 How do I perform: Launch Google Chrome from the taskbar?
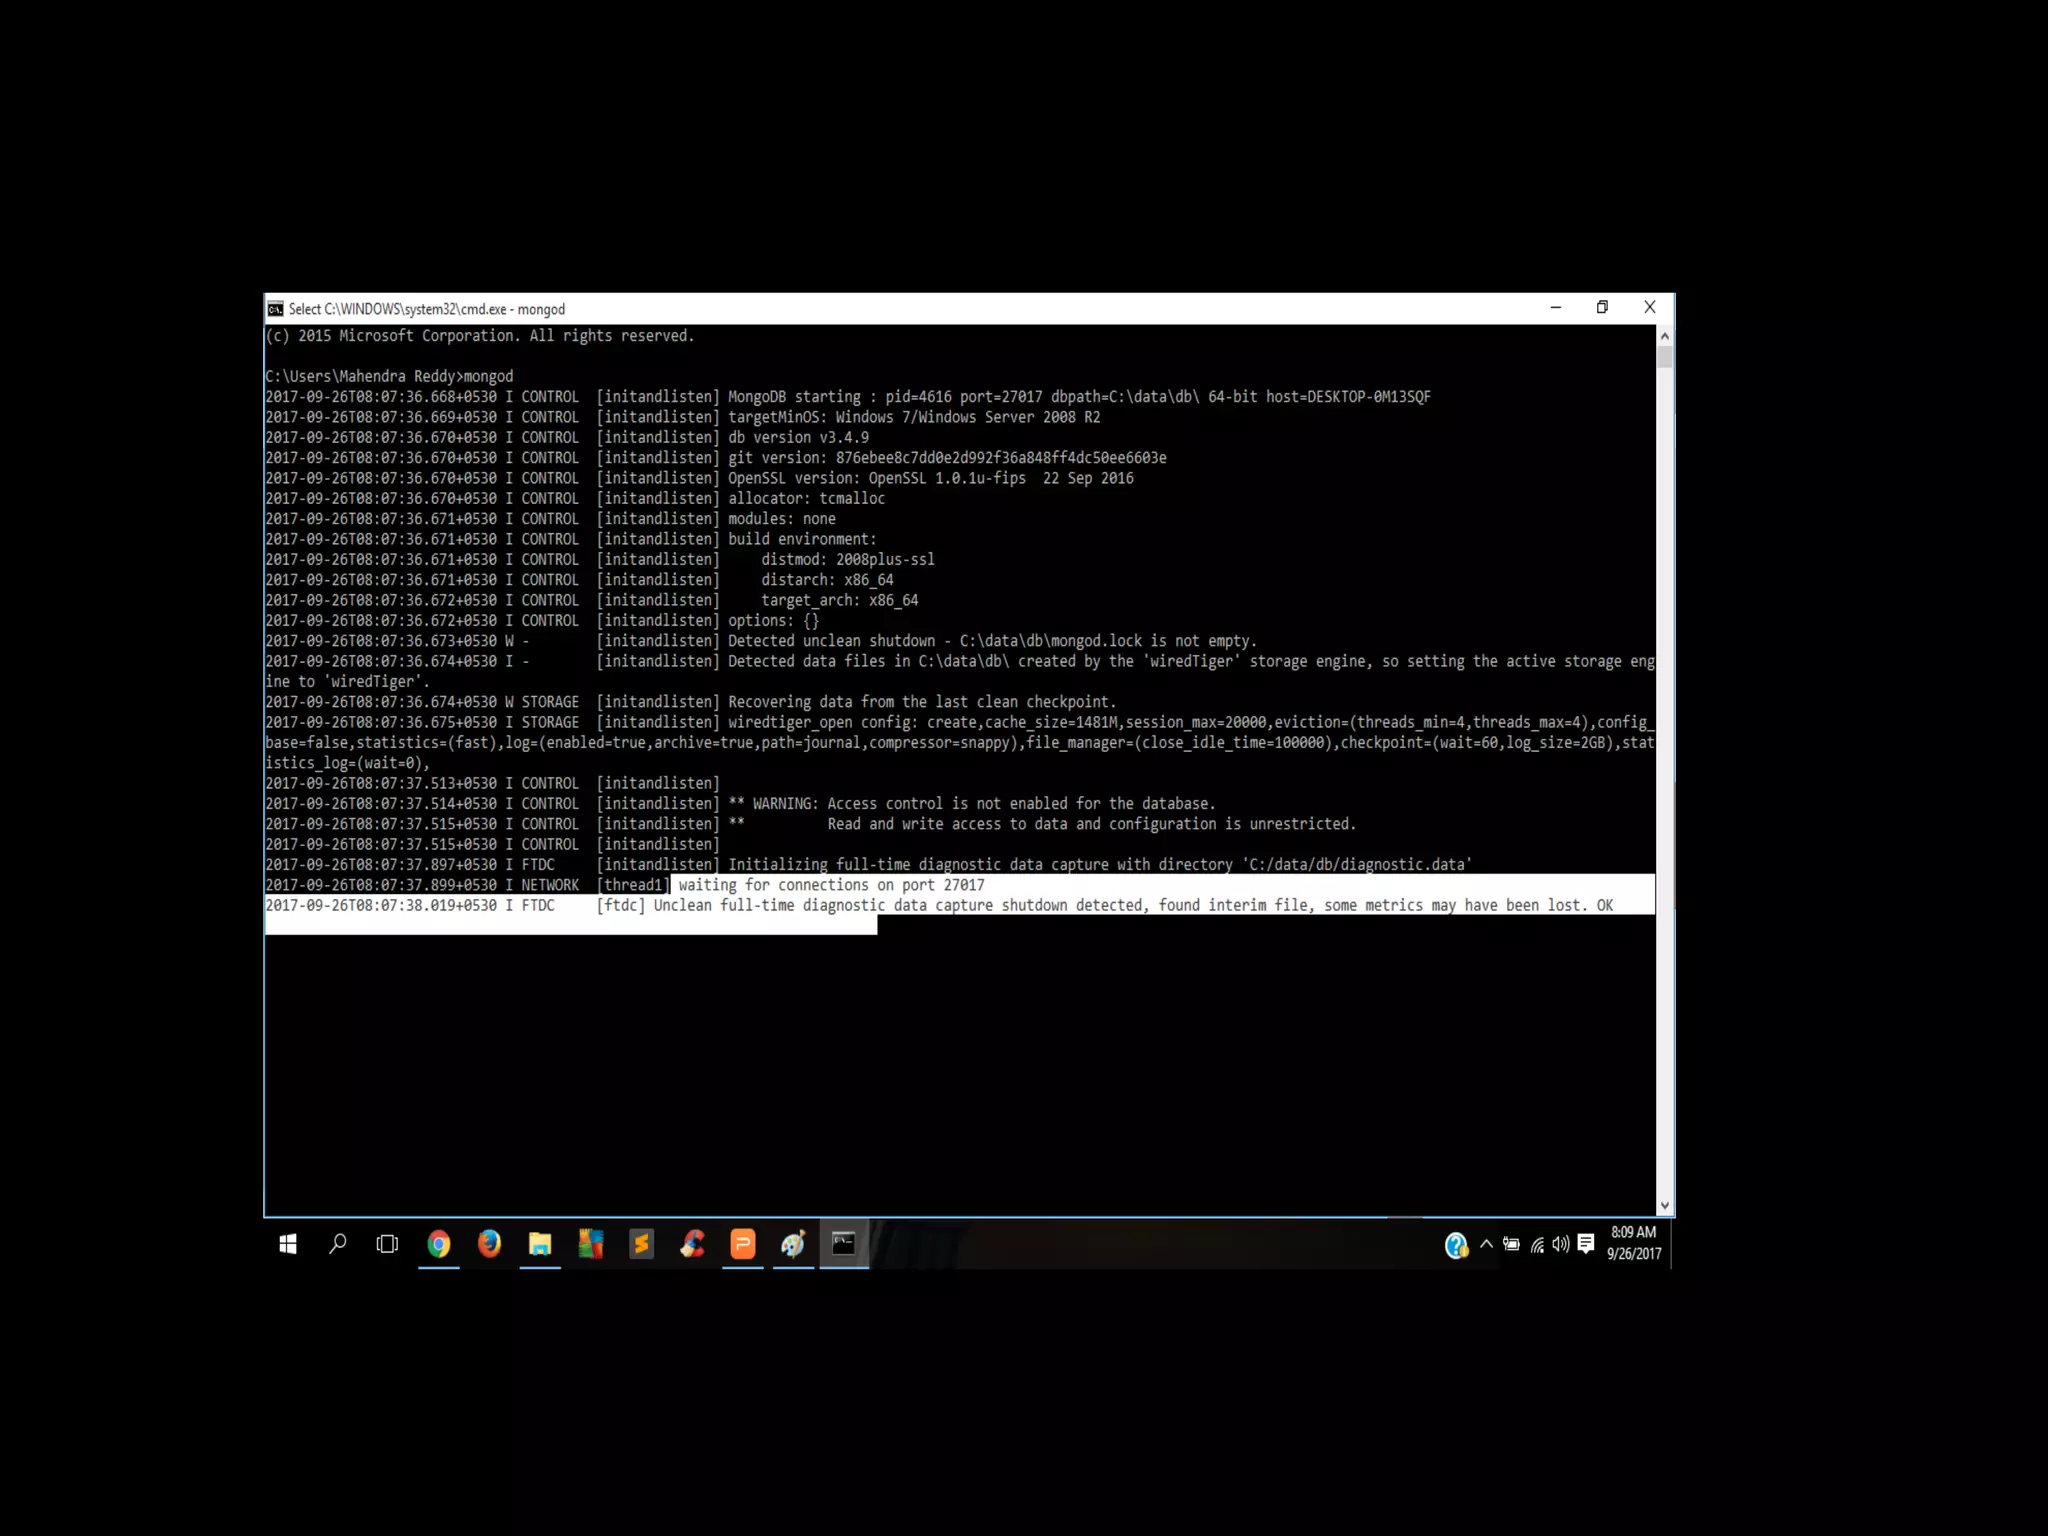(439, 1244)
